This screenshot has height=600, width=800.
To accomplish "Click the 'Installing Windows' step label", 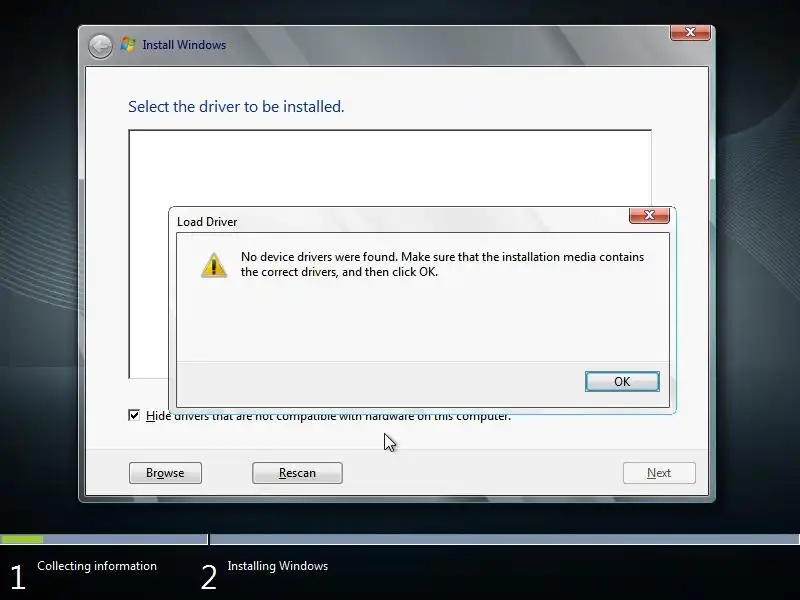I will (x=278, y=566).
